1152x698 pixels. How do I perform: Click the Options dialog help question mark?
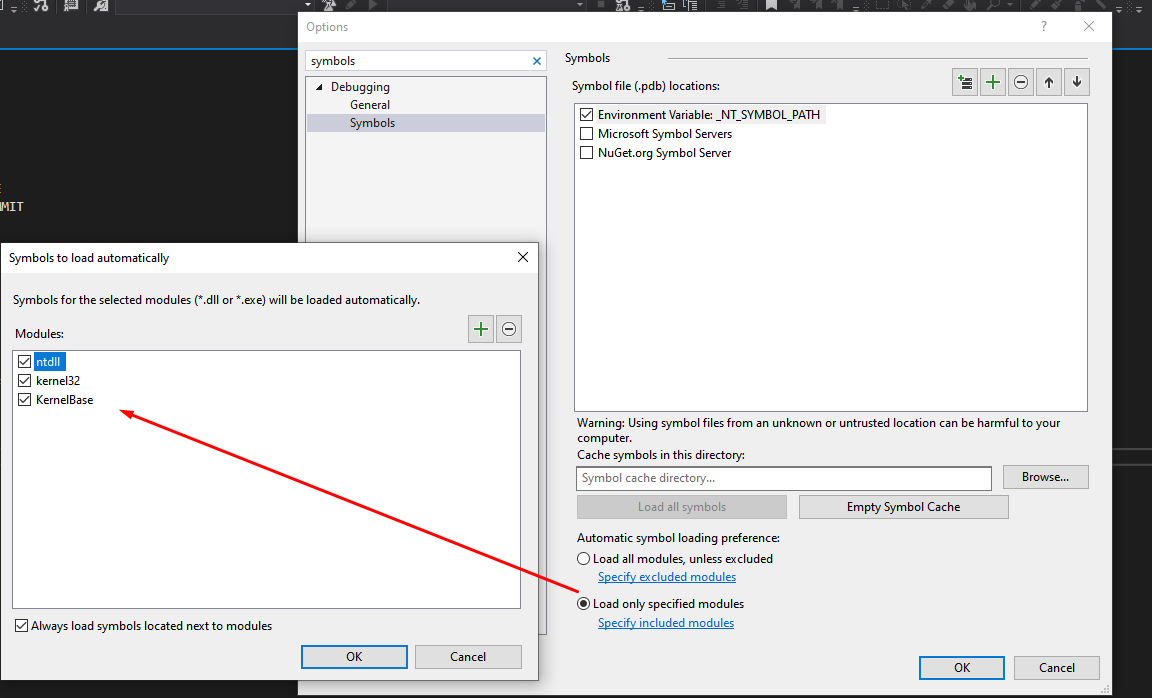[x=1044, y=27]
